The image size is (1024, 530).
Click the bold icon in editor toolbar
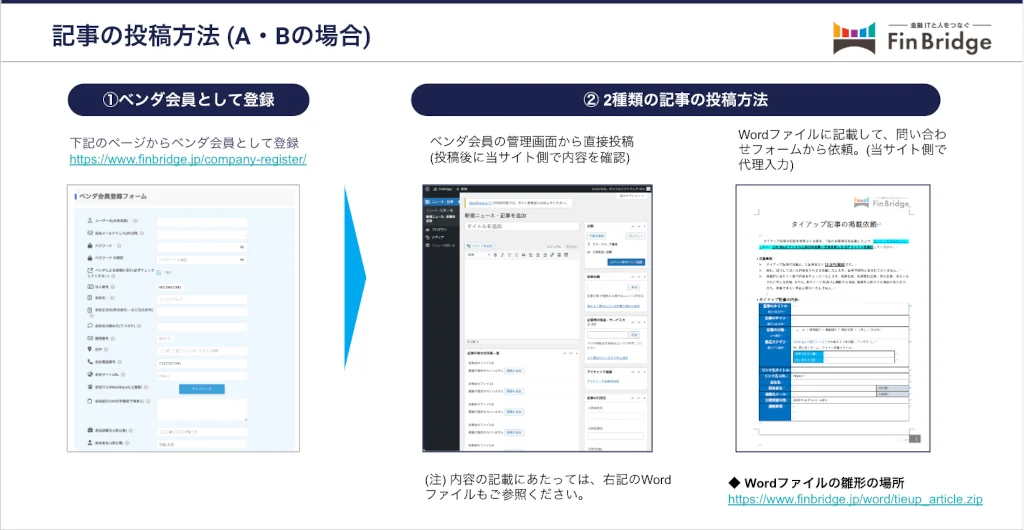coord(494,254)
